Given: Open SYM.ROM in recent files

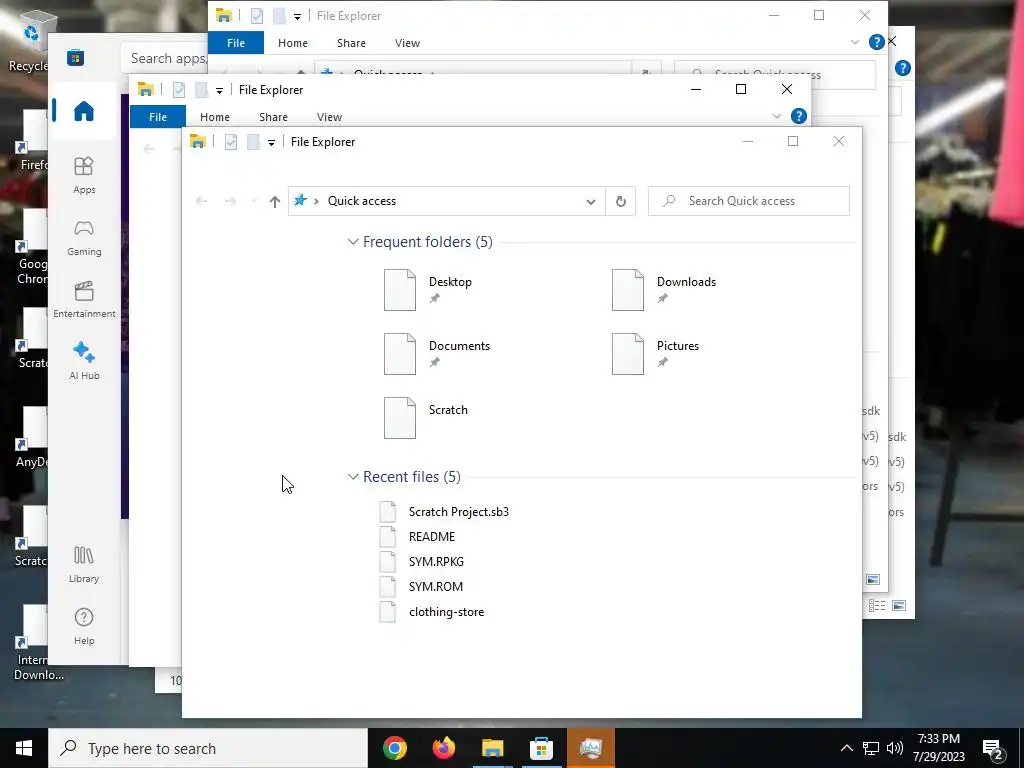Looking at the screenshot, I should [x=421, y=586].
